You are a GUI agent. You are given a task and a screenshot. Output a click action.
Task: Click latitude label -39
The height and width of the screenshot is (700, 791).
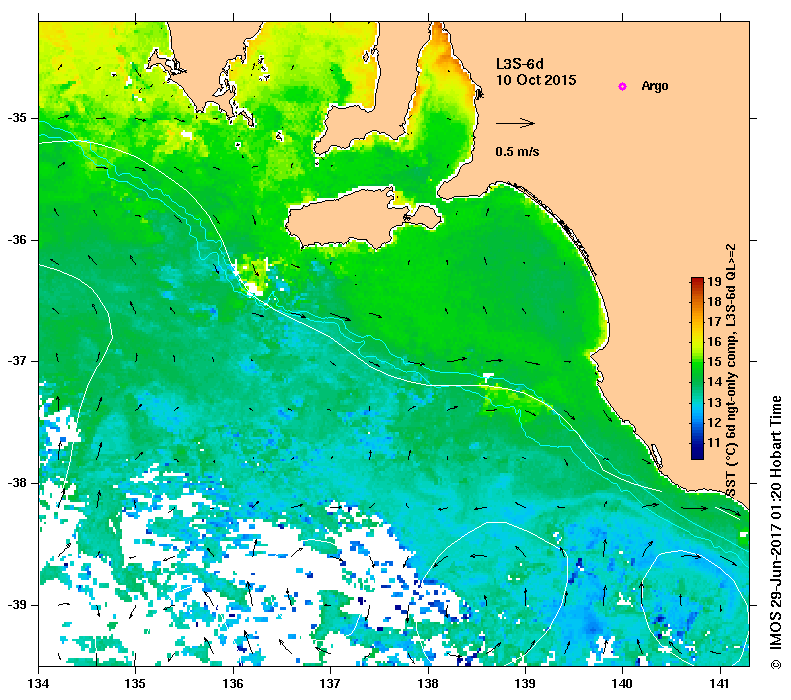coord(17,605)
